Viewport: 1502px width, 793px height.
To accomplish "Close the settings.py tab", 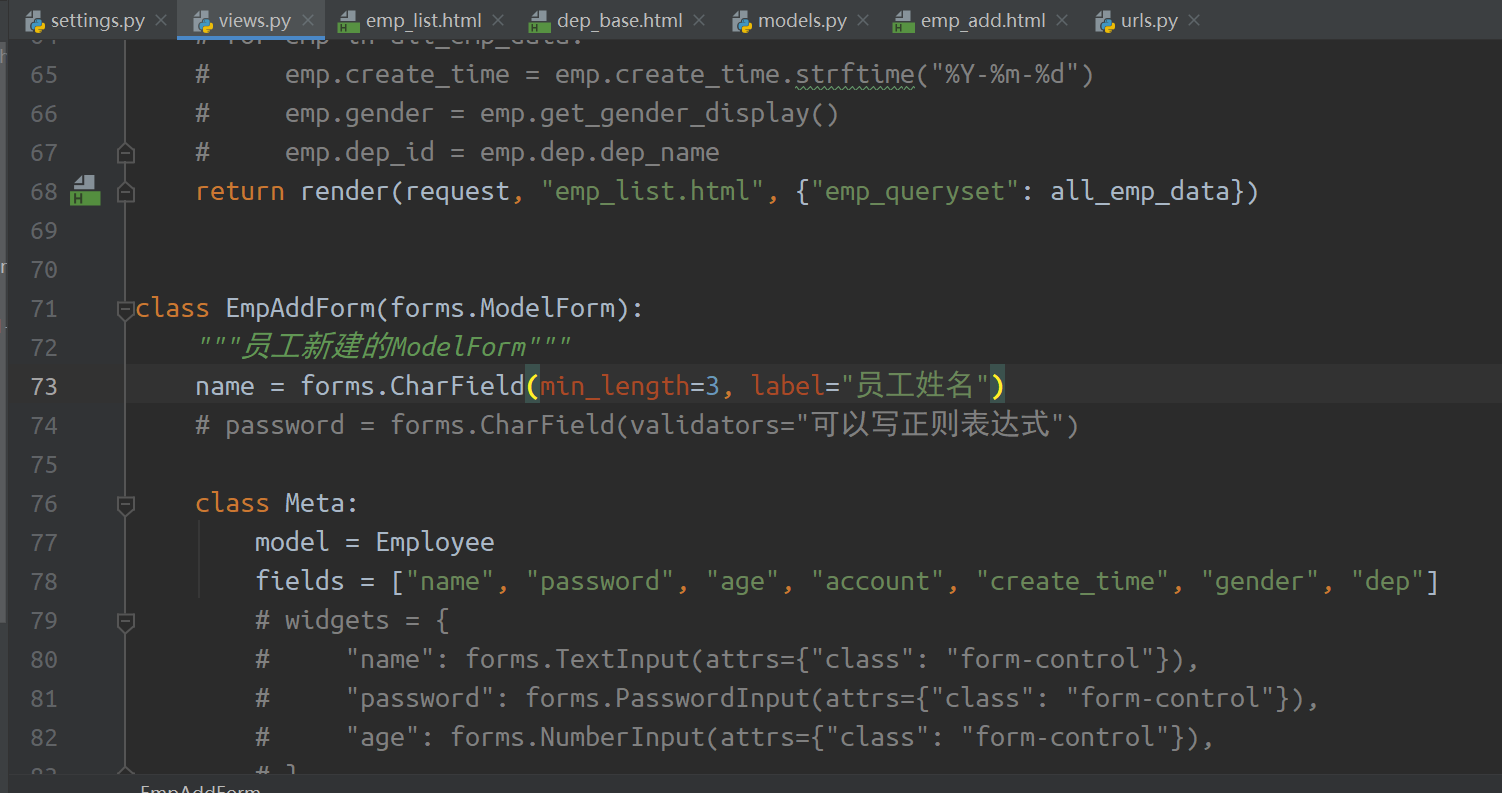I will (x=161, y=20).
